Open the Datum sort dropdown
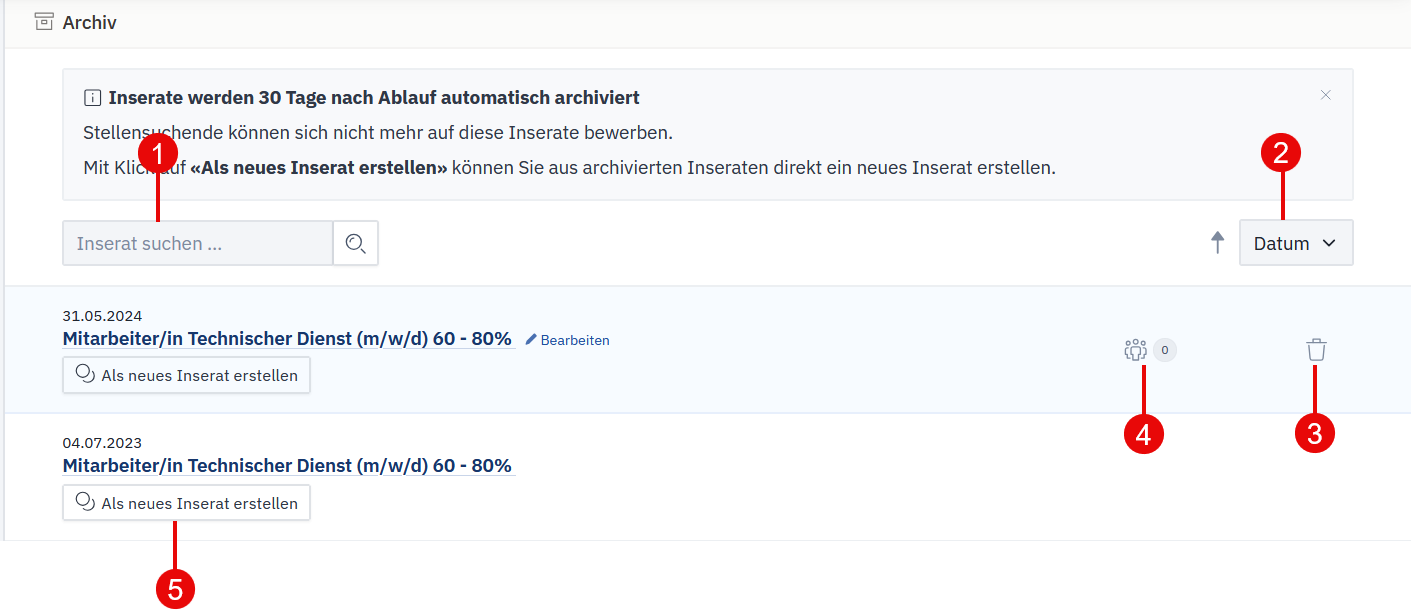Image resolution: width=1411 pixels, height=610 pixels. coord(1283,243)
